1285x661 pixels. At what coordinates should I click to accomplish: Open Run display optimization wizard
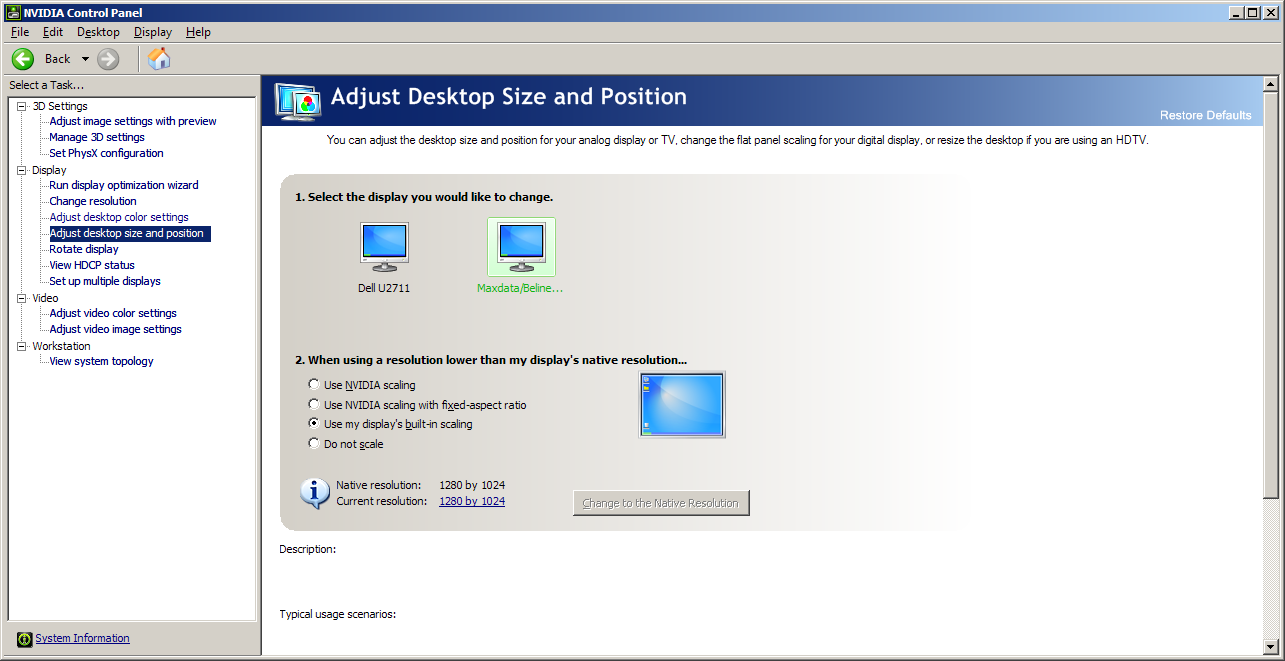pos(124,185)
